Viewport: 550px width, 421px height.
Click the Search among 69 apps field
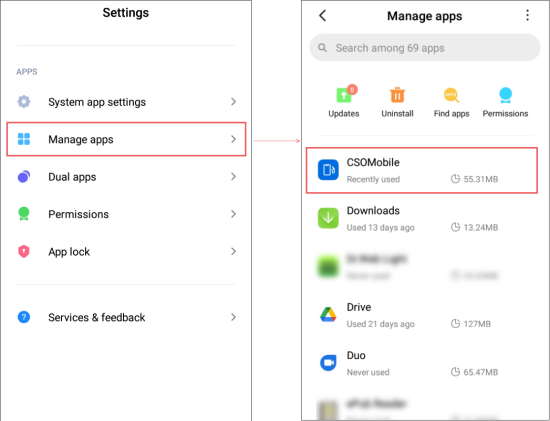tap(425, 48)
